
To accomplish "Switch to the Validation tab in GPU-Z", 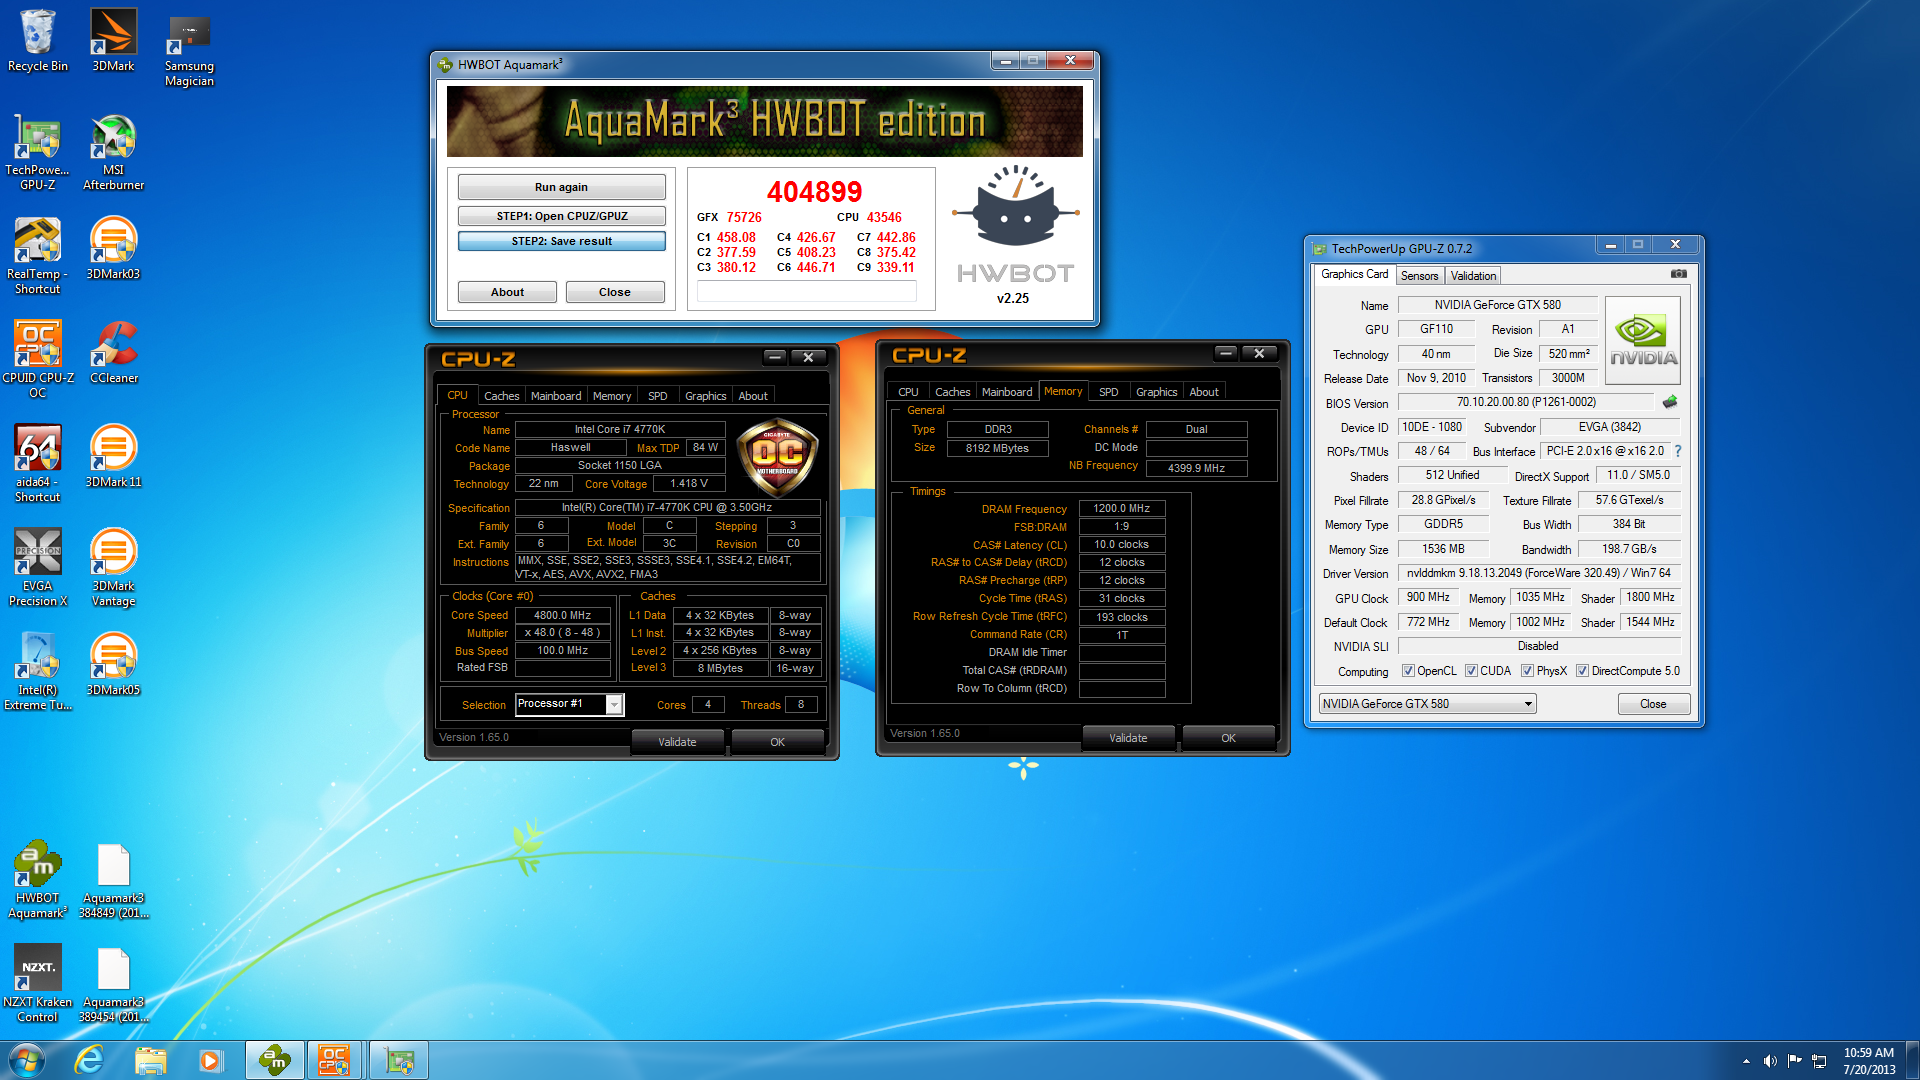I will tap(1473, 276).
